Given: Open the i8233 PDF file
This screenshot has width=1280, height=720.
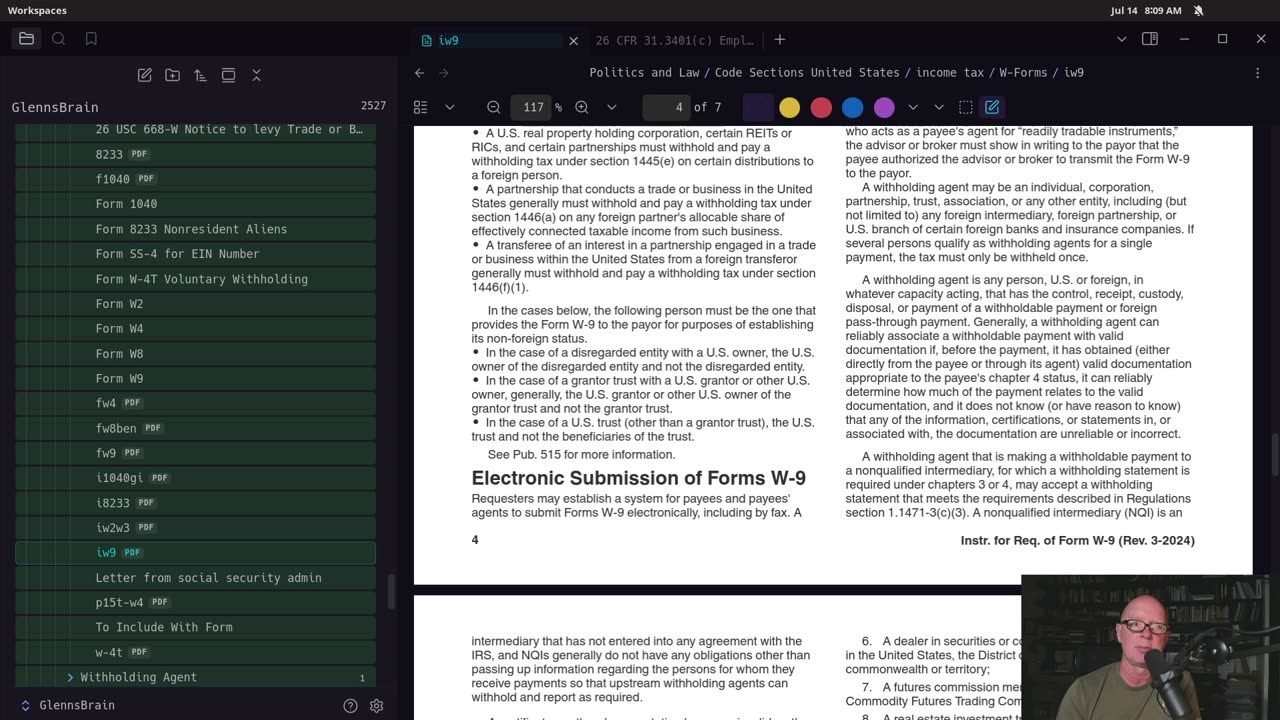Looking at the screenshot, I should point(195,503).
